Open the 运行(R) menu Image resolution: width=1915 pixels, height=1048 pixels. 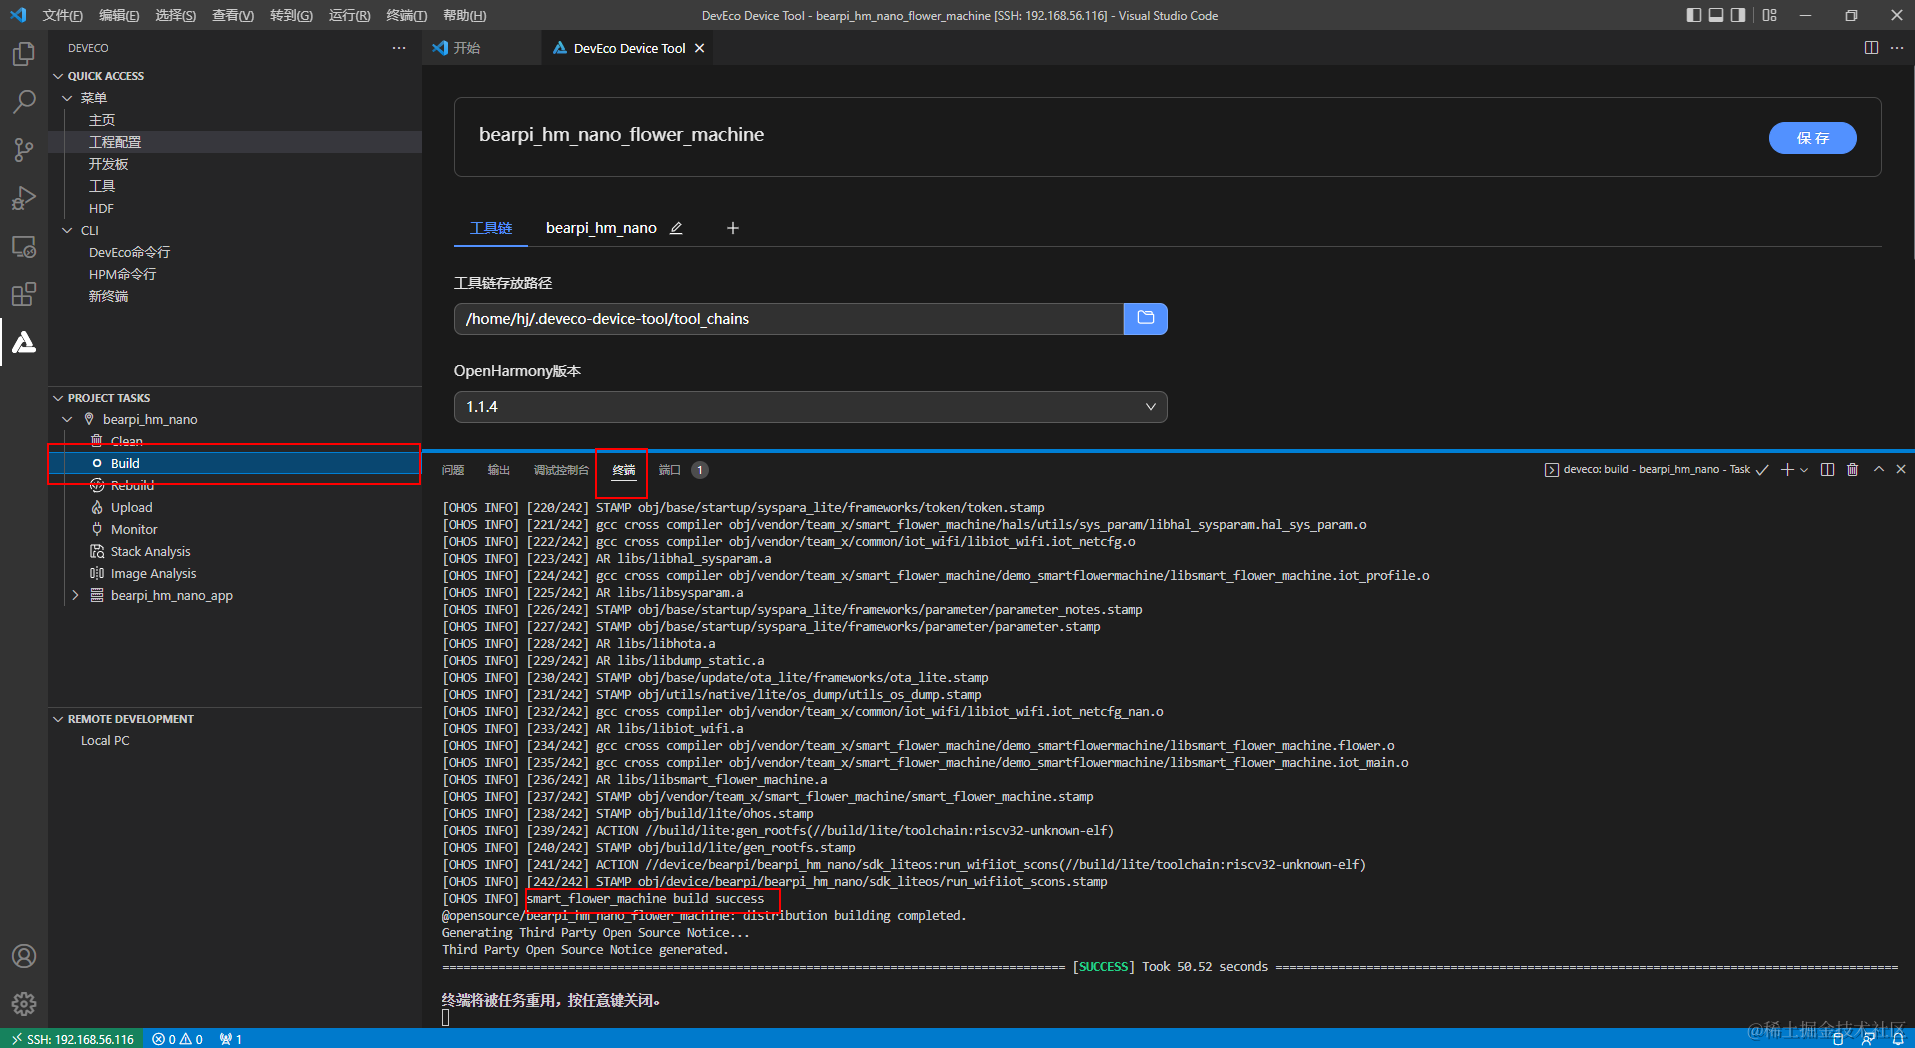pos(349,15)
